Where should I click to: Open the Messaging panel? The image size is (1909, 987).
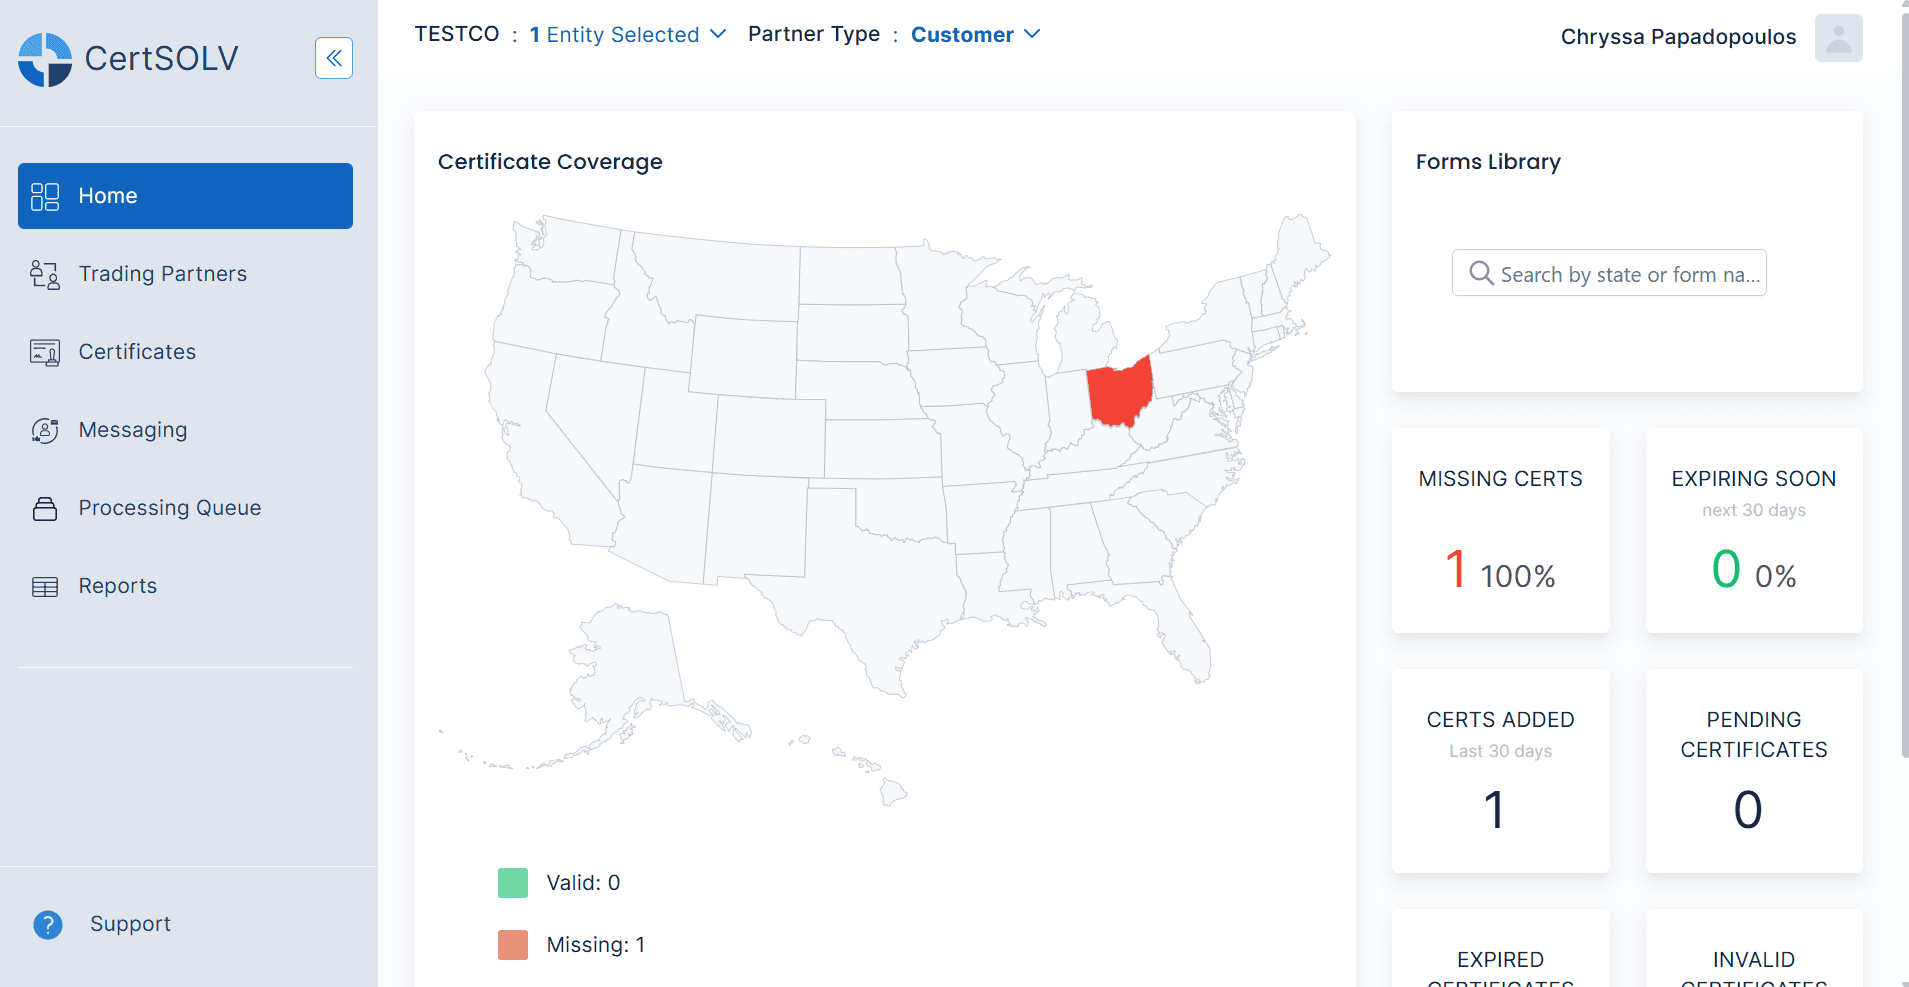click(132, 429)
